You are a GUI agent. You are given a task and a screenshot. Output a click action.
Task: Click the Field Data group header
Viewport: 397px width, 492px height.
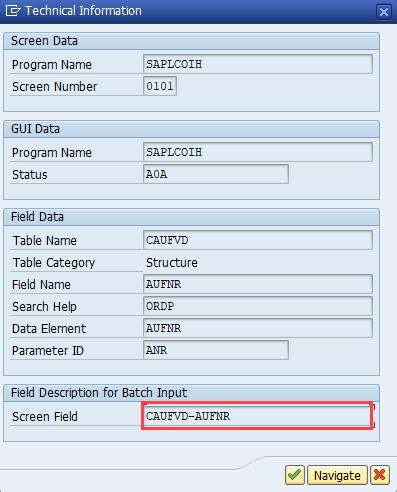(191, 217)
